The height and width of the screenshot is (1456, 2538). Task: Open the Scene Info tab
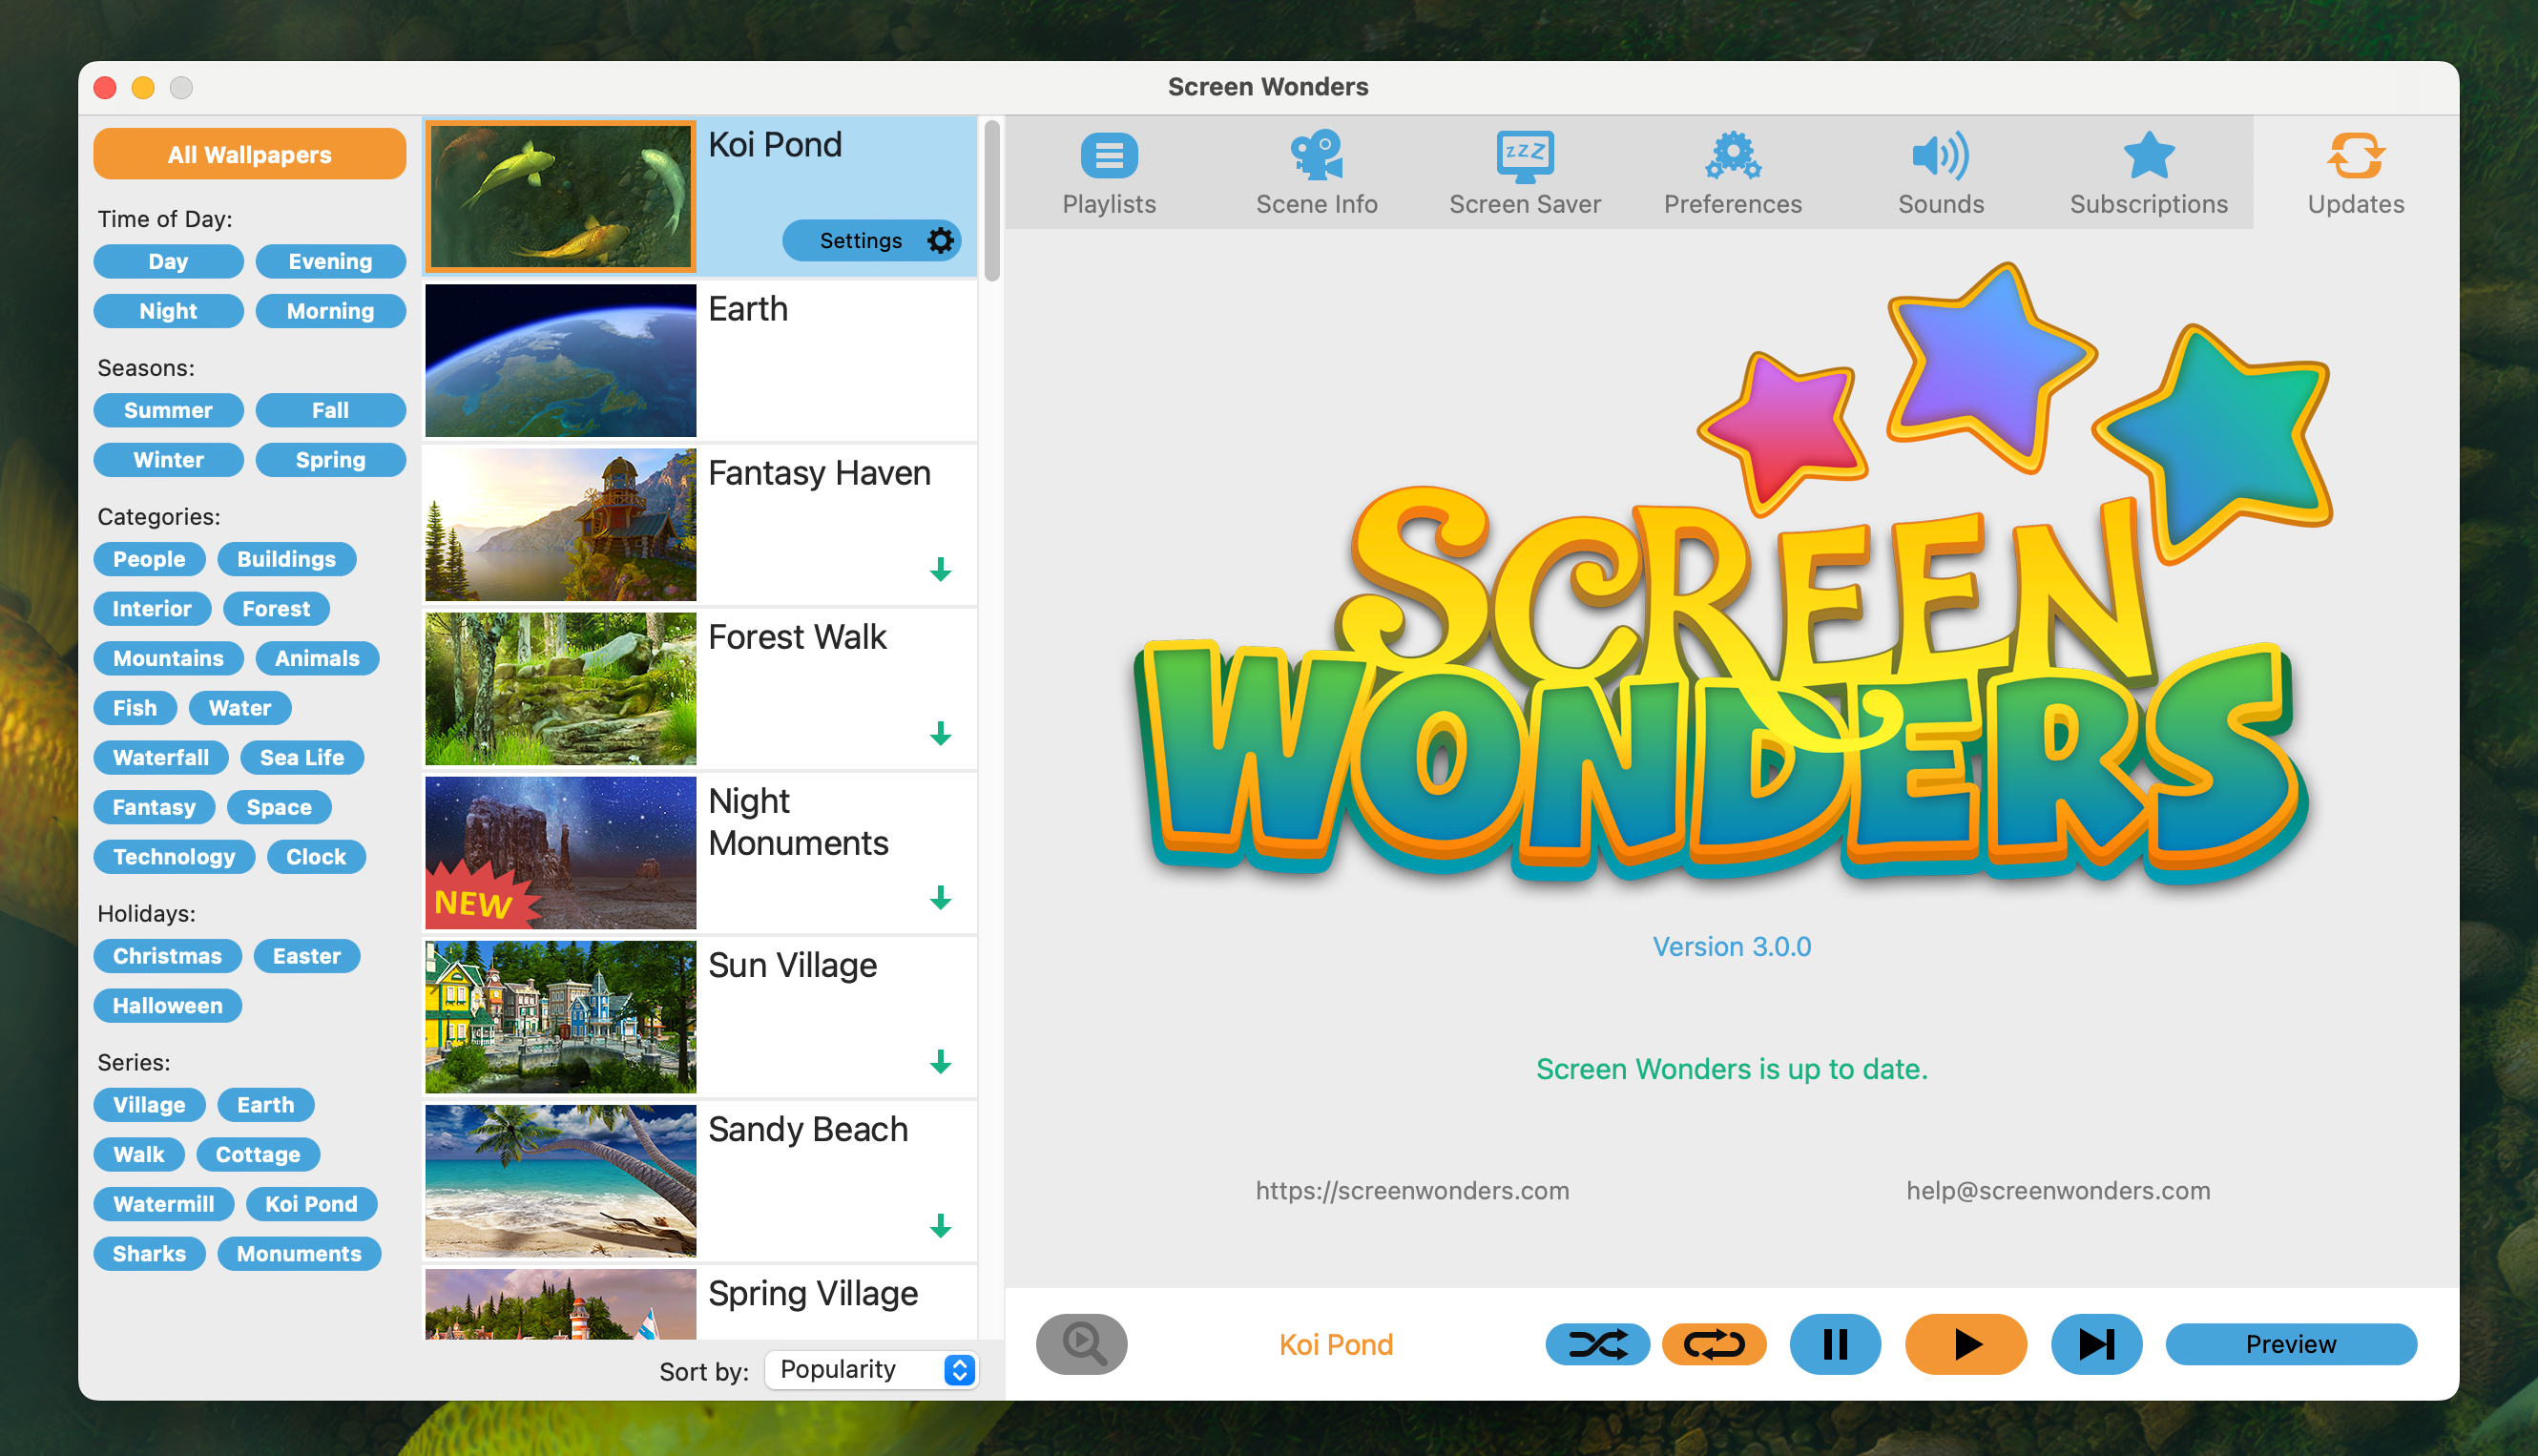(x=1316, y=174)
